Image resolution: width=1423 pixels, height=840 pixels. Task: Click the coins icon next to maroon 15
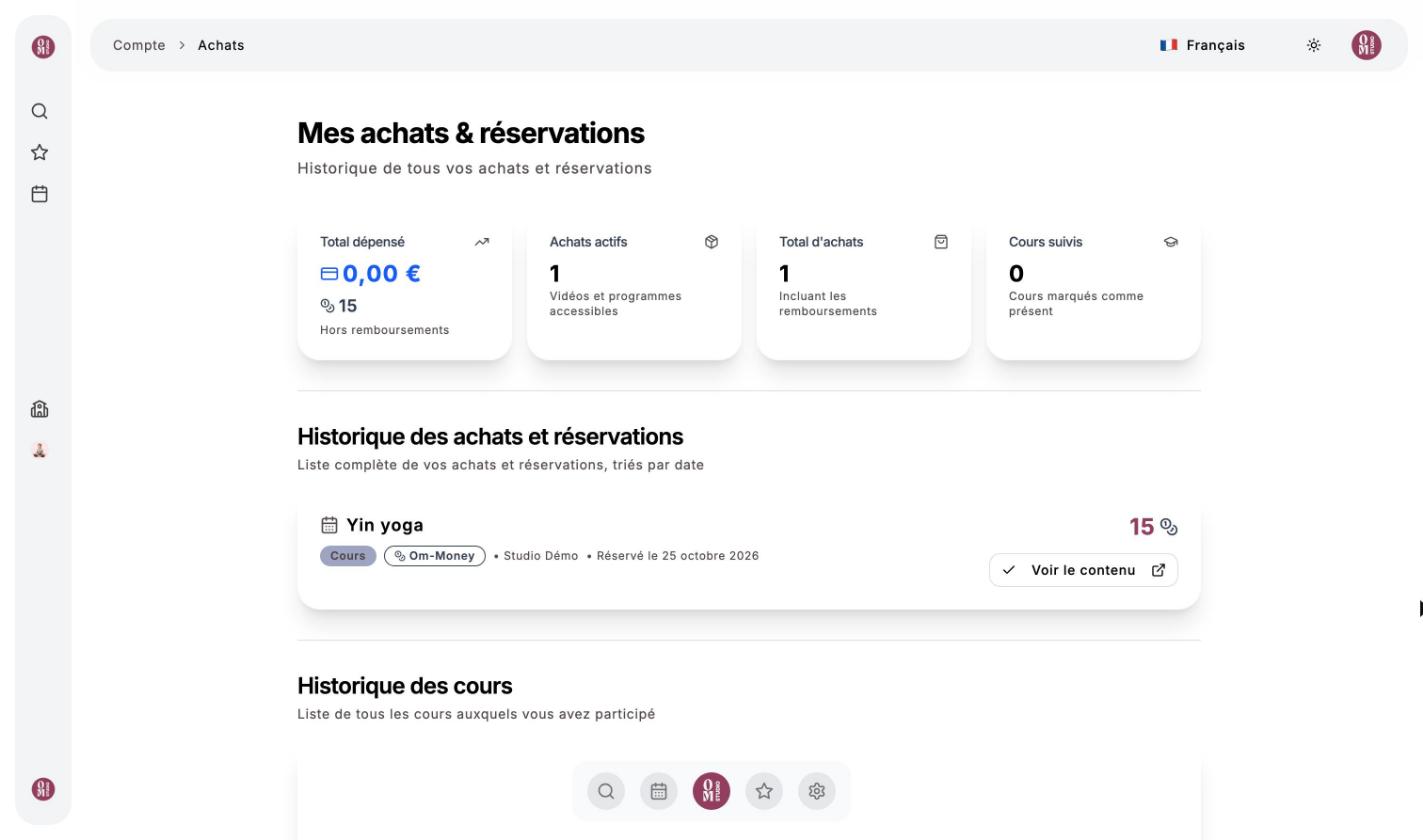click(1168, 527)
